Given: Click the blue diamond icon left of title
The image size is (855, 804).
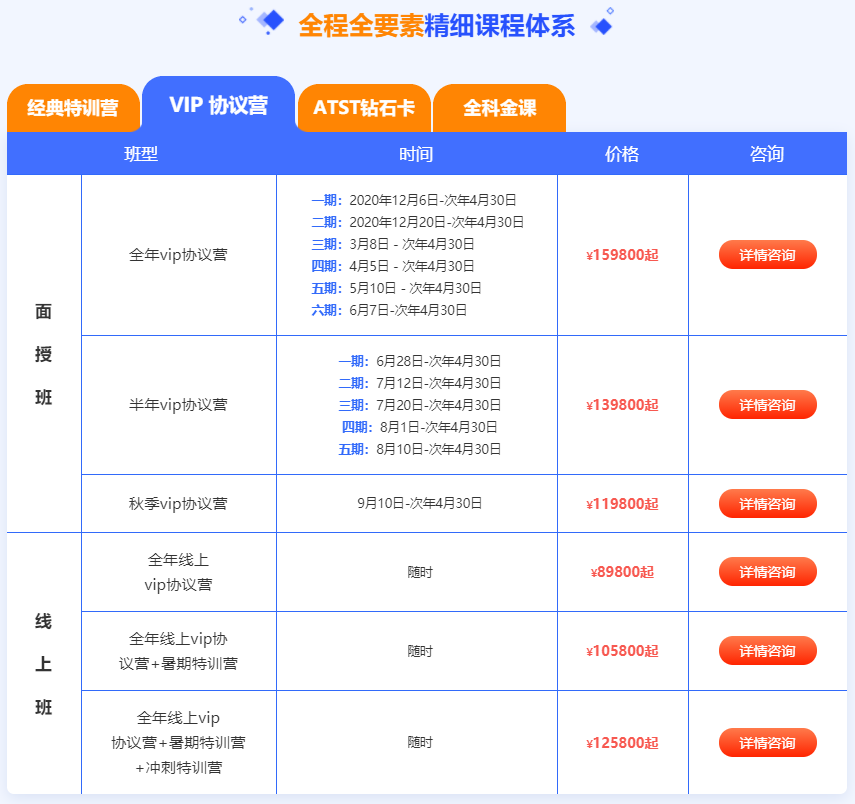Looking at the screenshot, I should click(268, 21).
